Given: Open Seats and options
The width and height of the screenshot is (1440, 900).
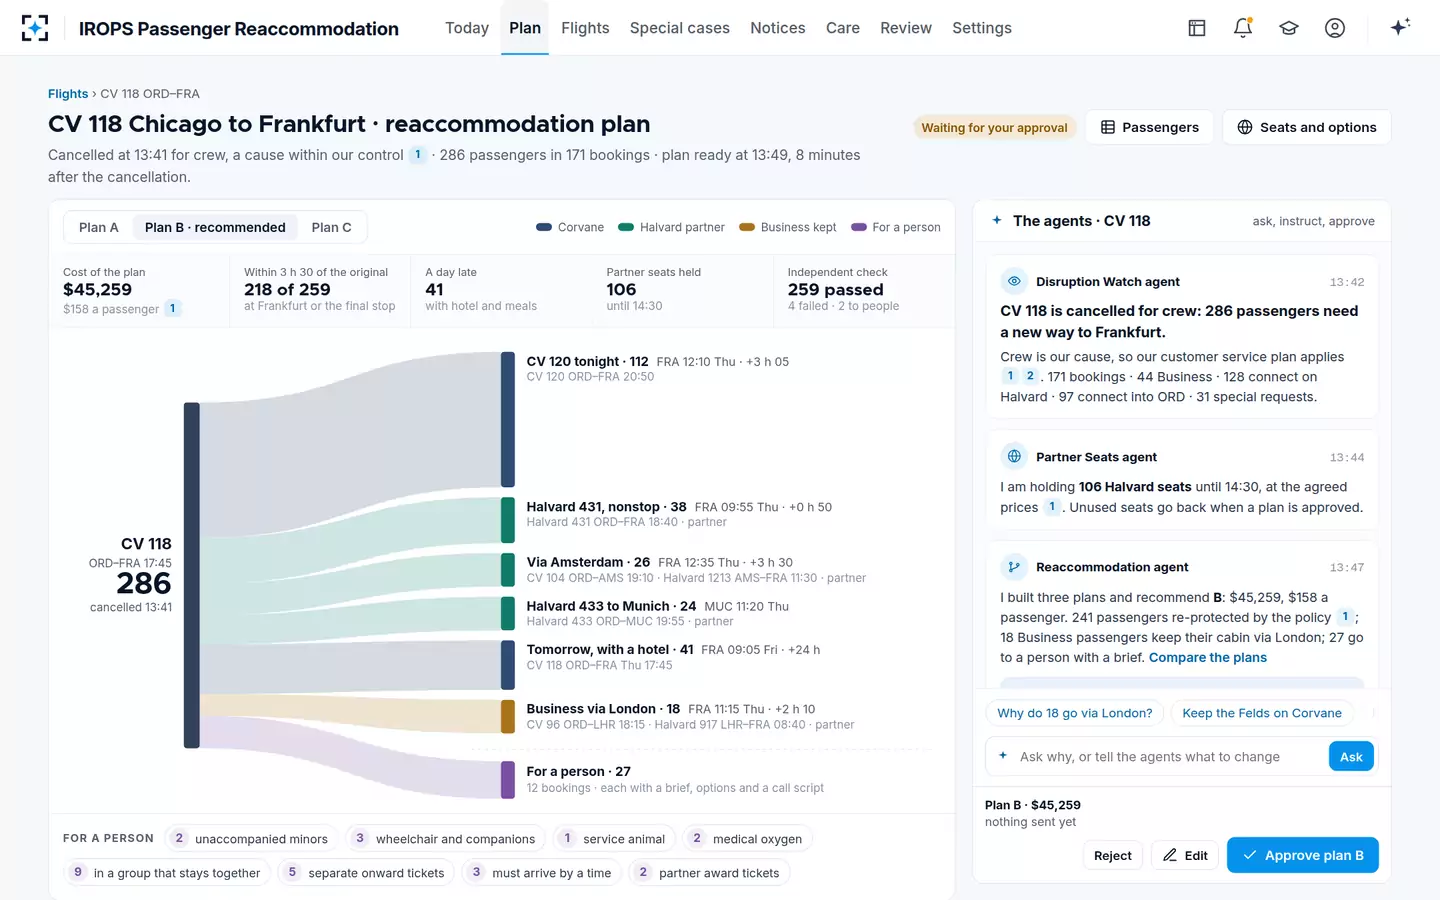Looking at the screenshot, I should [1307, 127].
